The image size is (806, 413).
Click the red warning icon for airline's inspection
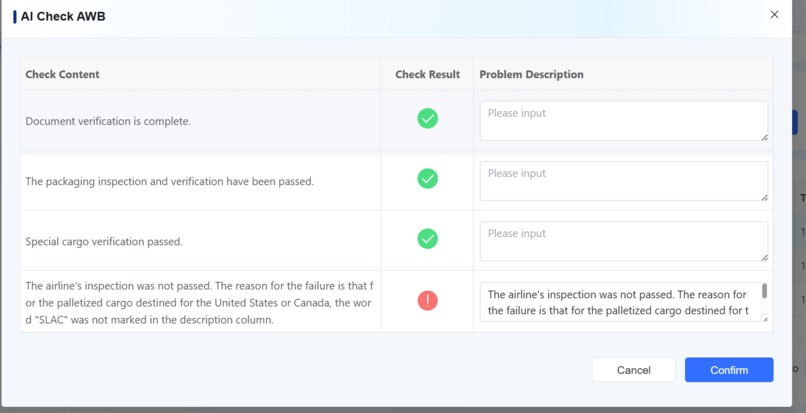pyautogui.click(x=427, y=300)
